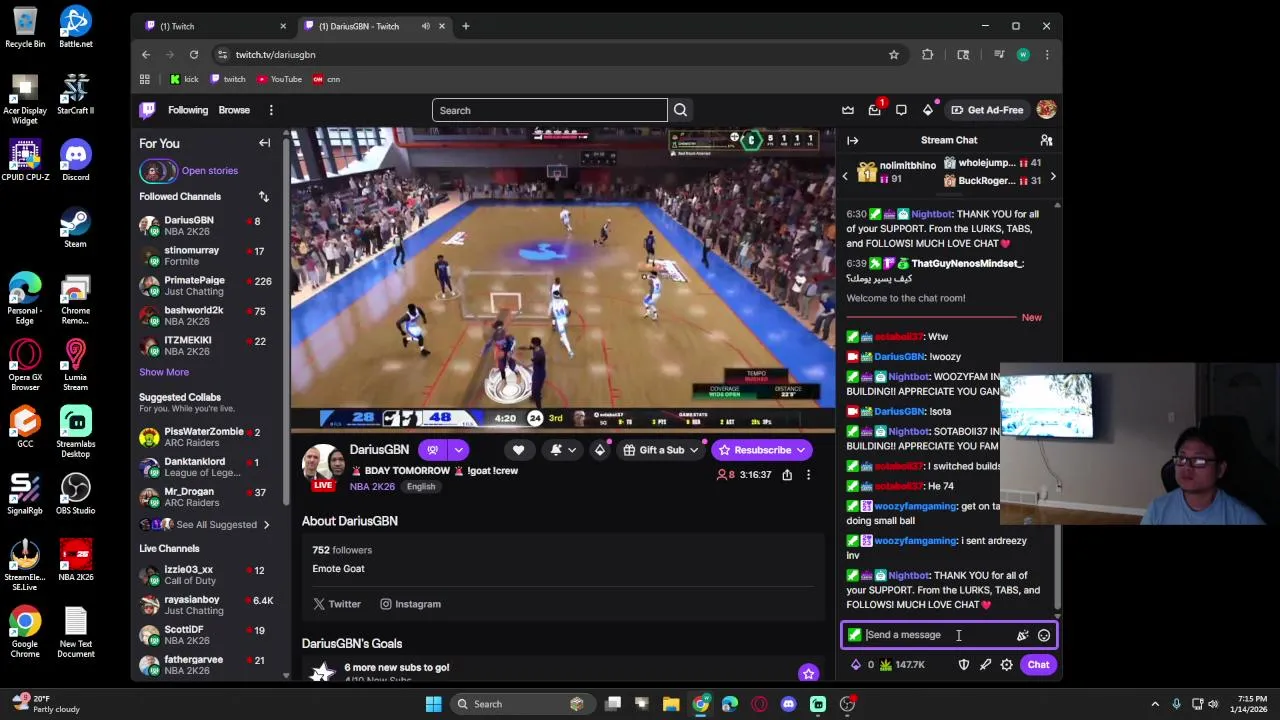Open the NBA 2K26 category link
Screen dimensions: 1280x720
tap(372, 487)
